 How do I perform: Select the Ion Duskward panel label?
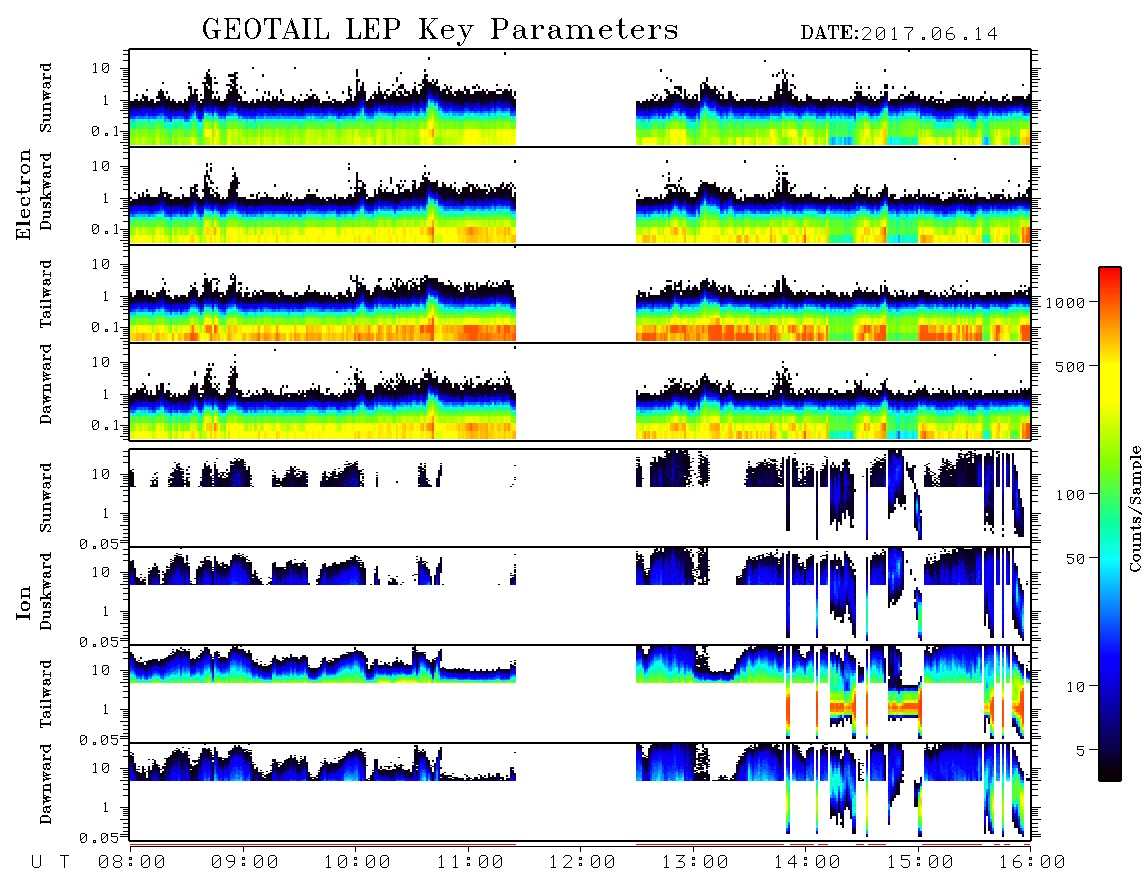[x=46, y=591]
